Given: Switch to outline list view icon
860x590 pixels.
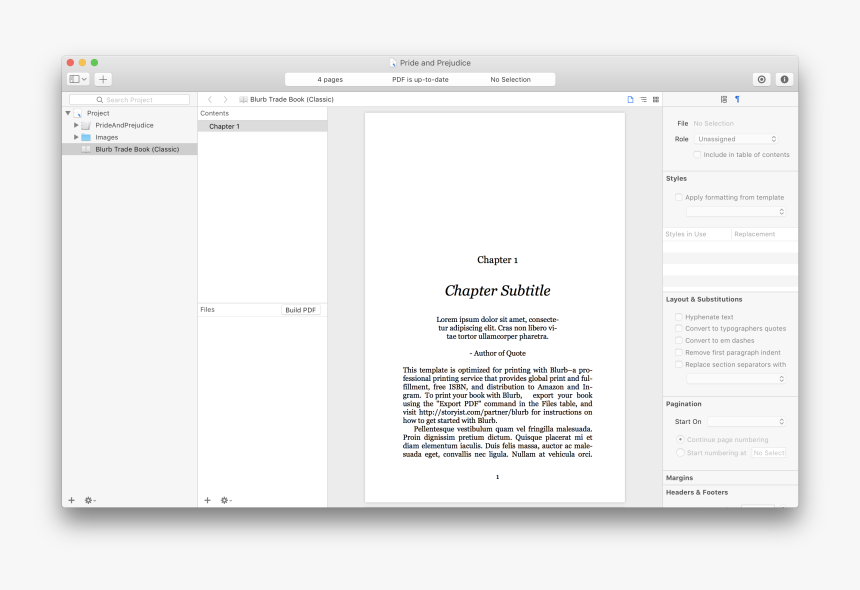Looking at the screenshot, I should (643, 100).
